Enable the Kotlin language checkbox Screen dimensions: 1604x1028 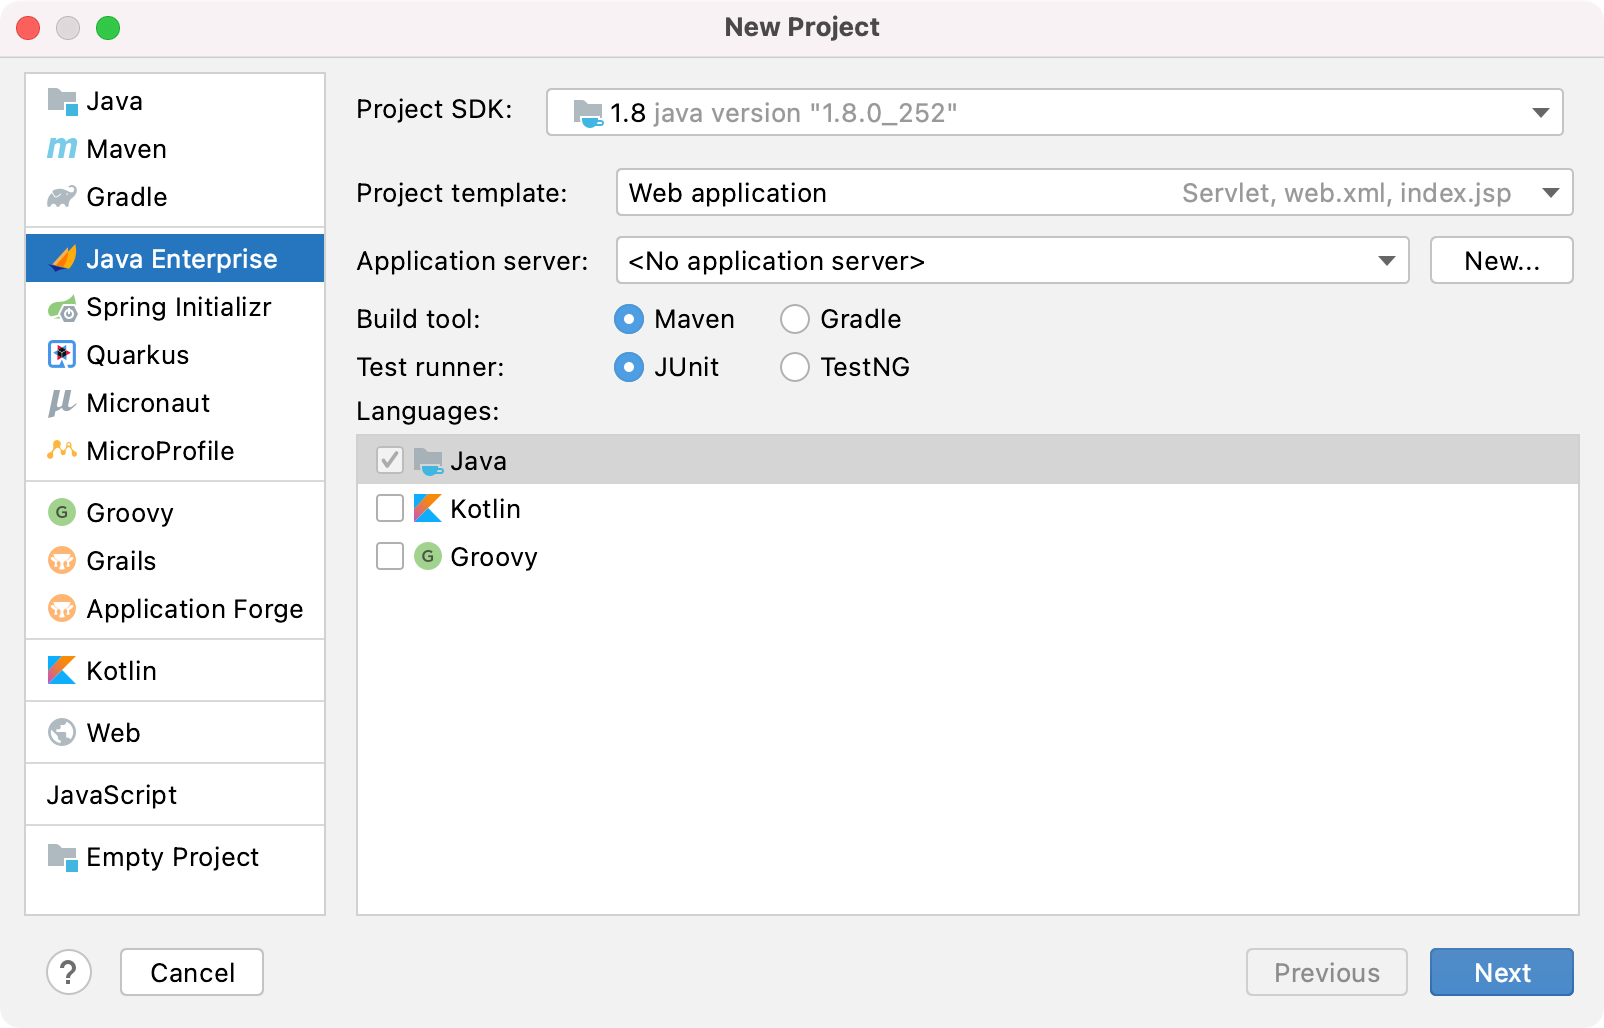tap(390, 508)
